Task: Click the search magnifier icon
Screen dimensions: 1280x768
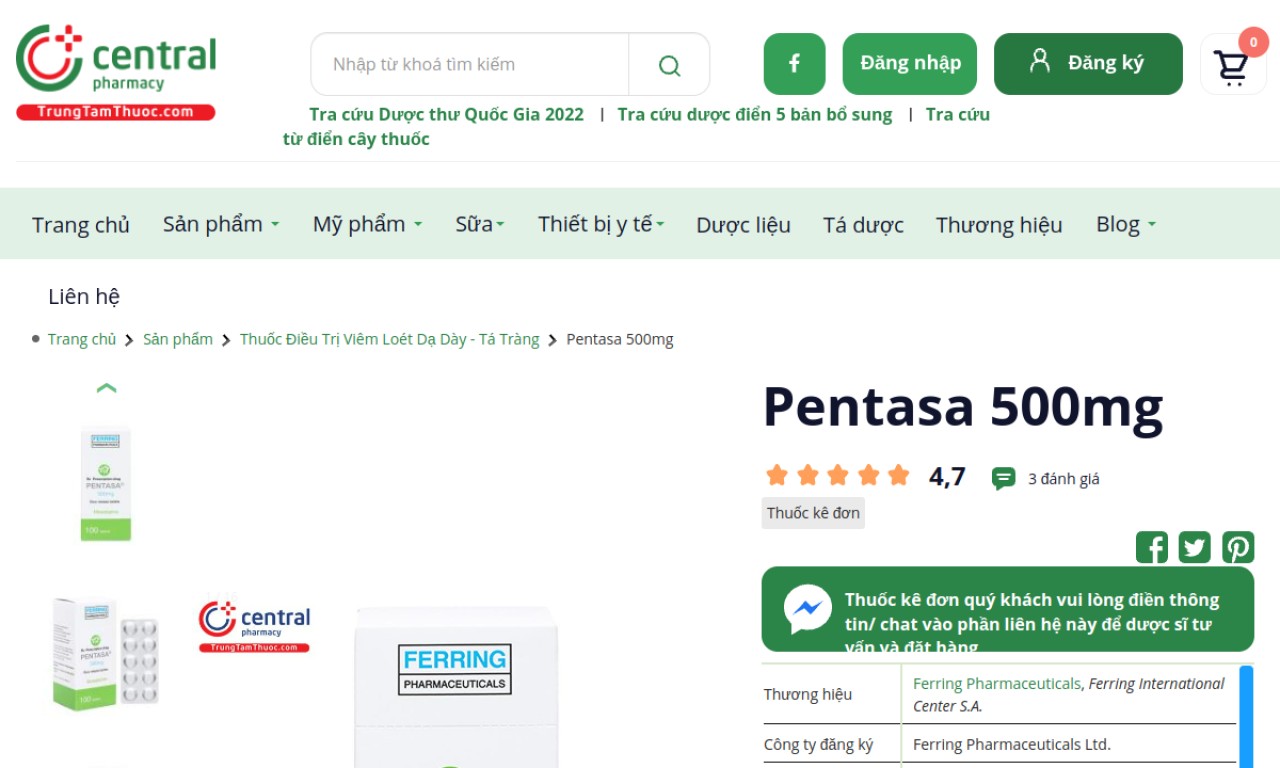Action: [x=669, y=65]
